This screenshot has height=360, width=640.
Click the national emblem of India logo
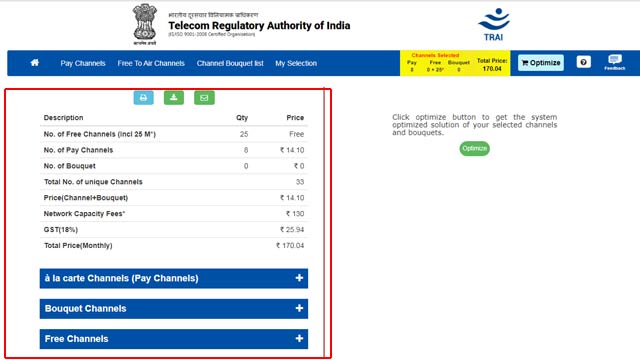click(x=144, y=24)
